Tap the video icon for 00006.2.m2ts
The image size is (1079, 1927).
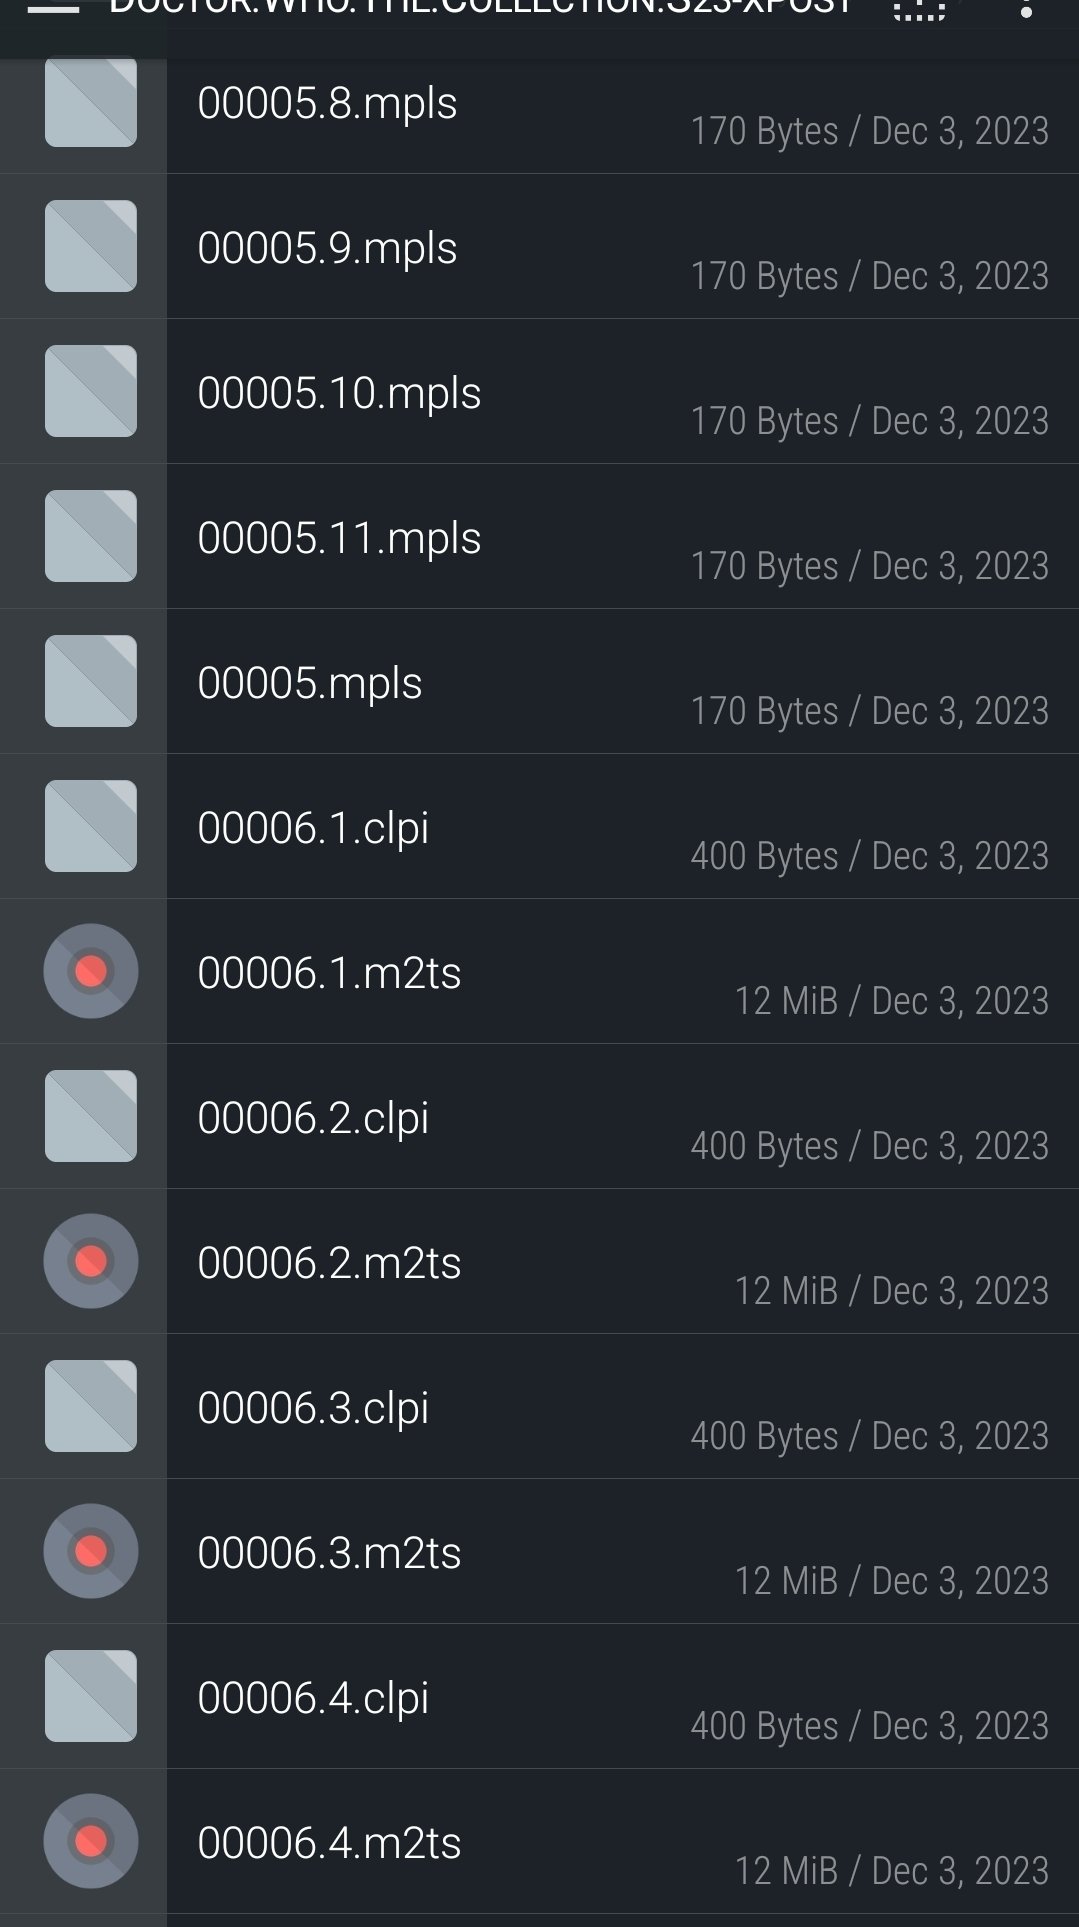(x=90, y=1261)
